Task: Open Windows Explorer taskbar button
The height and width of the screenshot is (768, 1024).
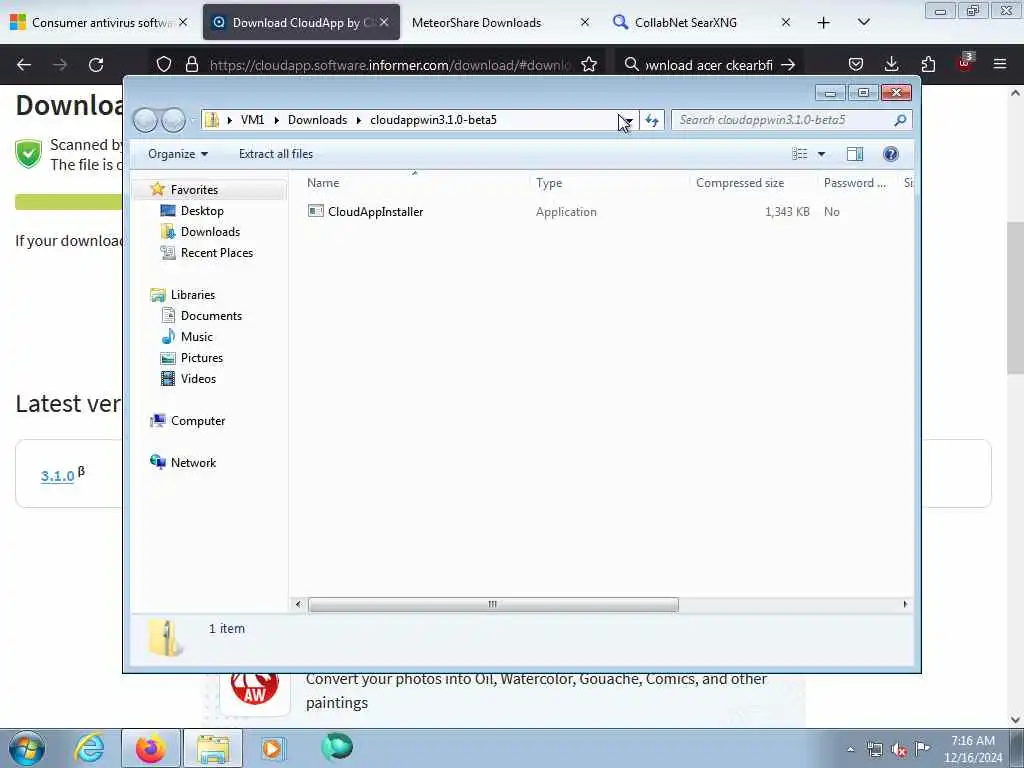Action: [x=213, y=748]
